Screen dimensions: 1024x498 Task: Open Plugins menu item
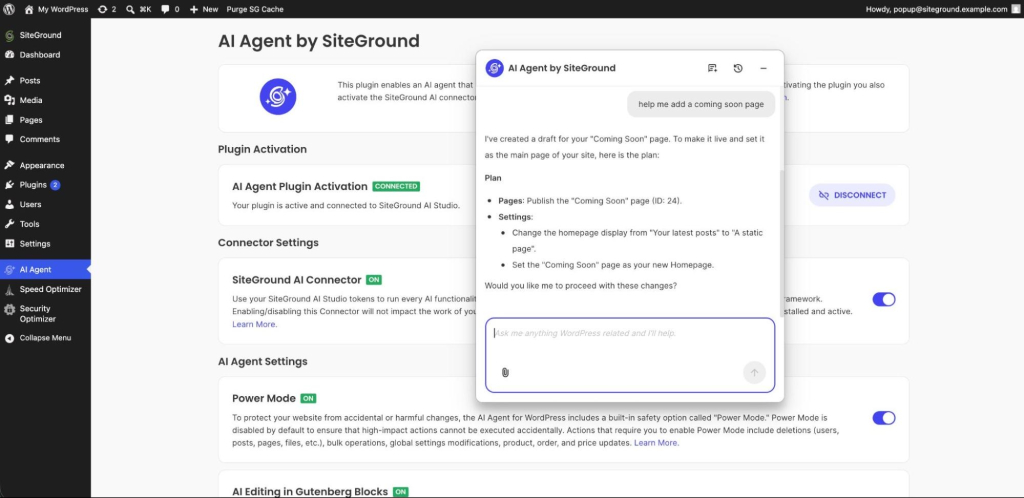[x=45, y=185]
